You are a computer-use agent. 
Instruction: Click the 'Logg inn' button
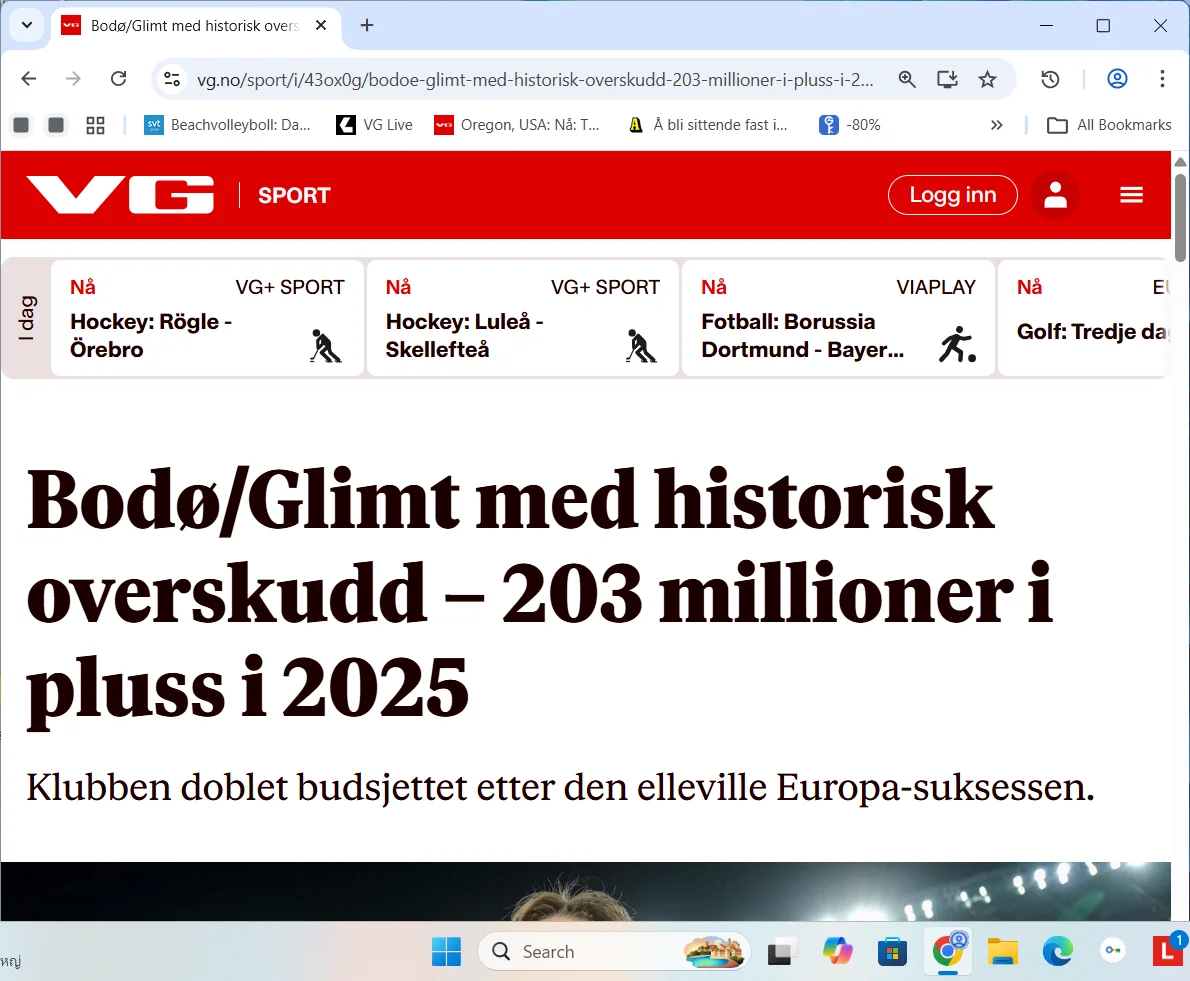[x=952, y=194]
